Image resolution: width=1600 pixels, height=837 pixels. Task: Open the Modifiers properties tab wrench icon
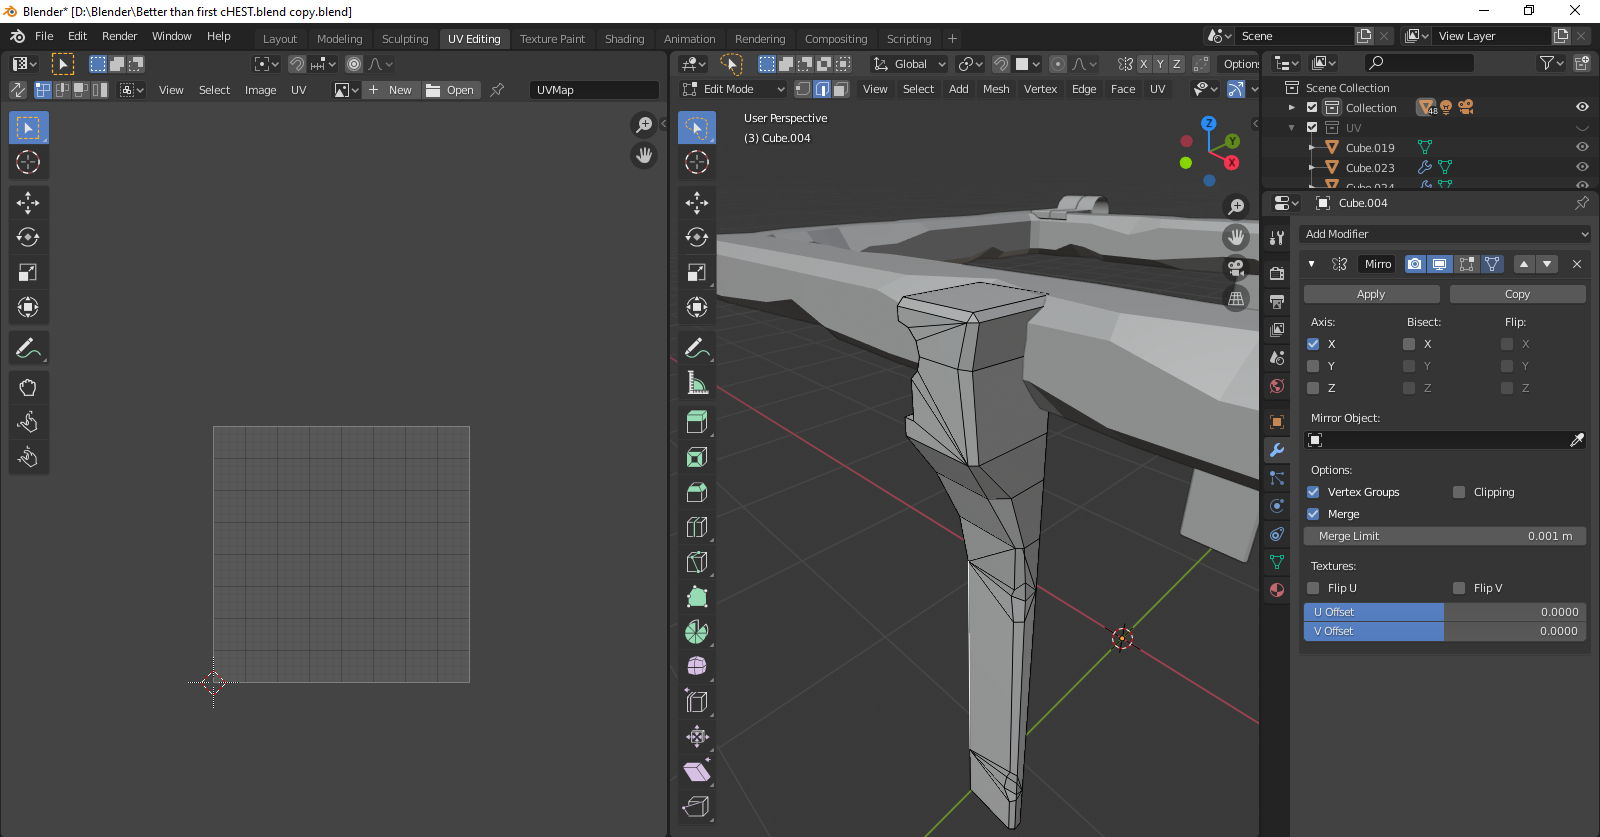point(1277,450)
